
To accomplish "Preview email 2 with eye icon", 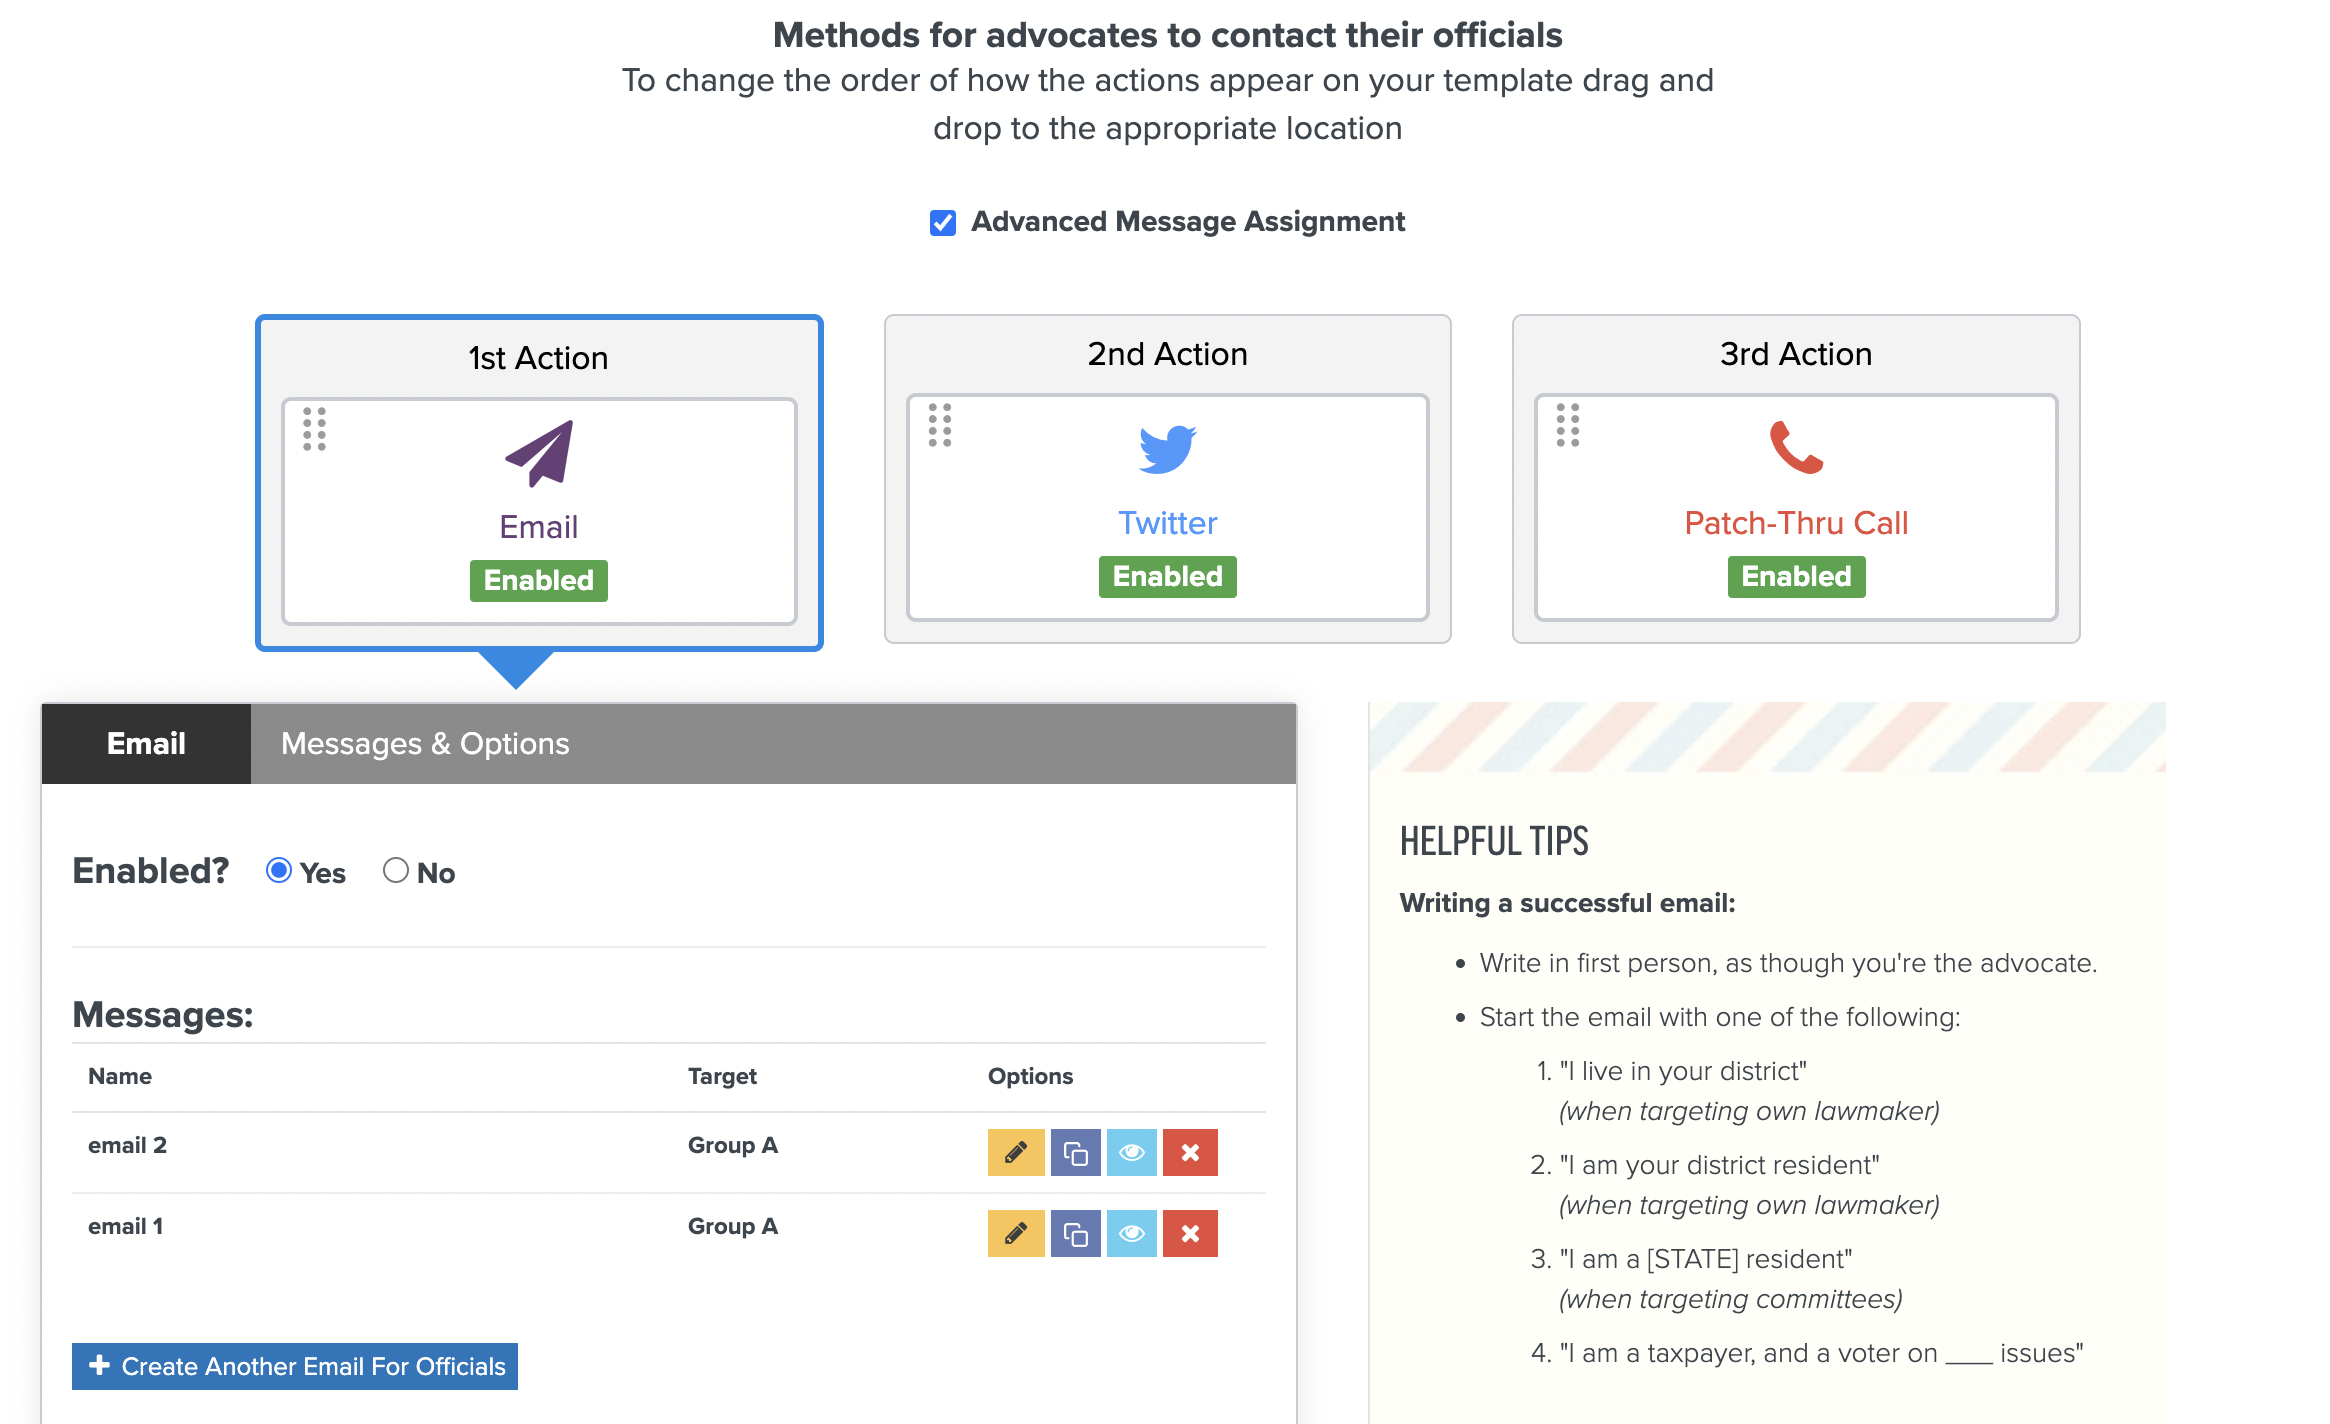I will coord(1131,1152).
